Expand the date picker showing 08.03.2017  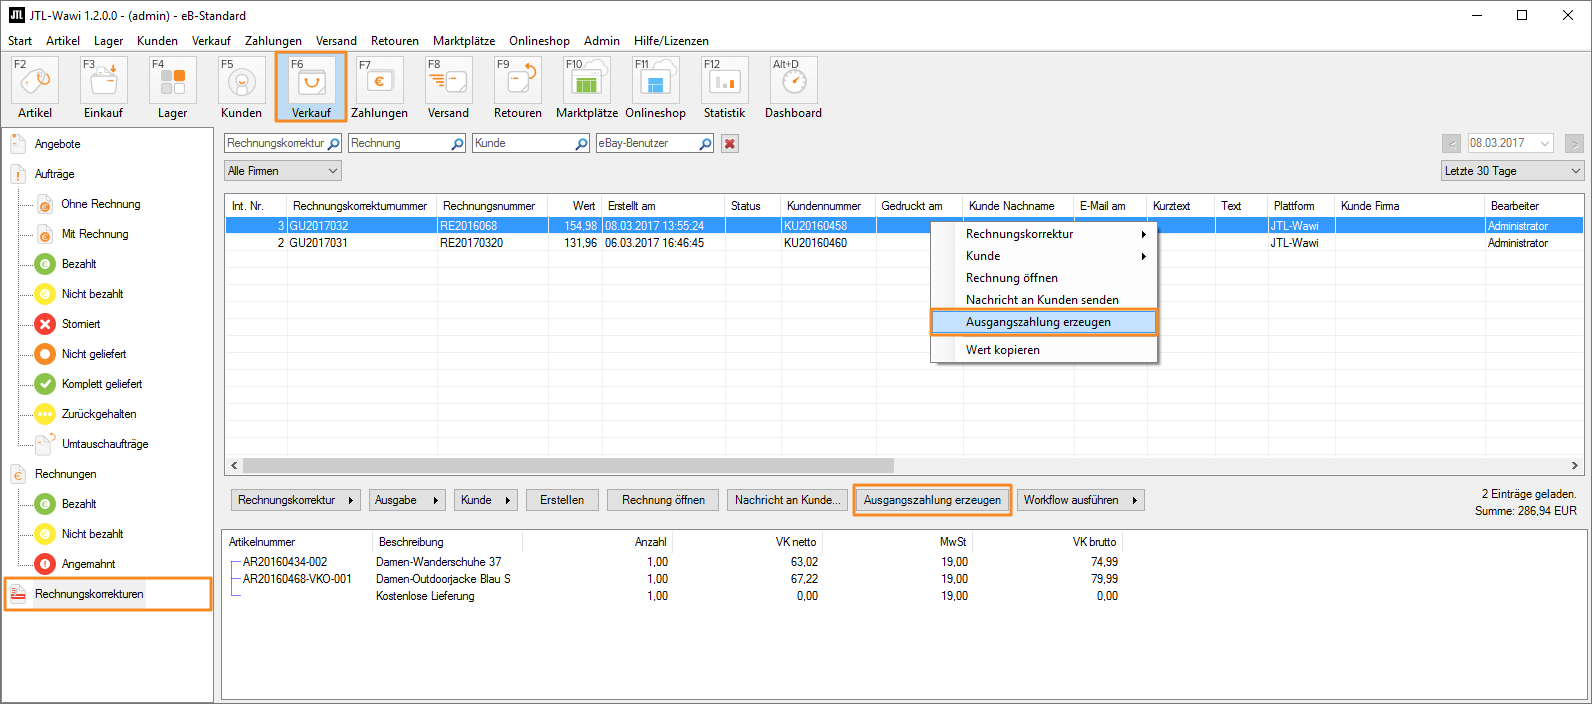(1544, 144)
